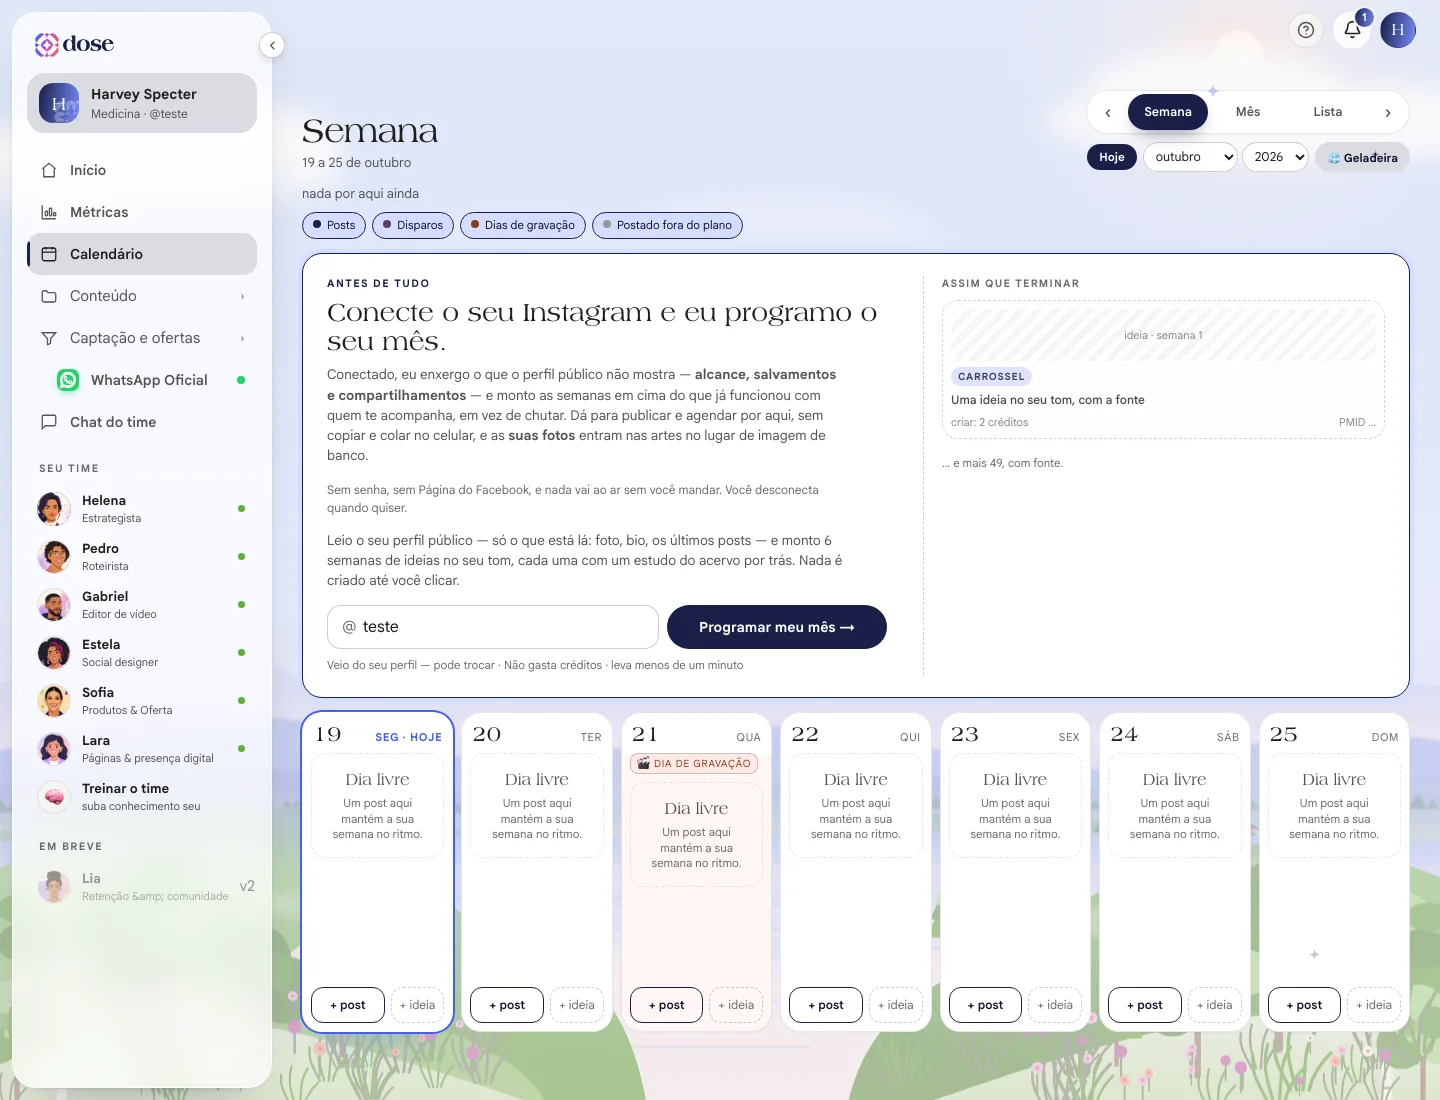Open the WhatsApp Oficial icon

(x=68, y=380)
